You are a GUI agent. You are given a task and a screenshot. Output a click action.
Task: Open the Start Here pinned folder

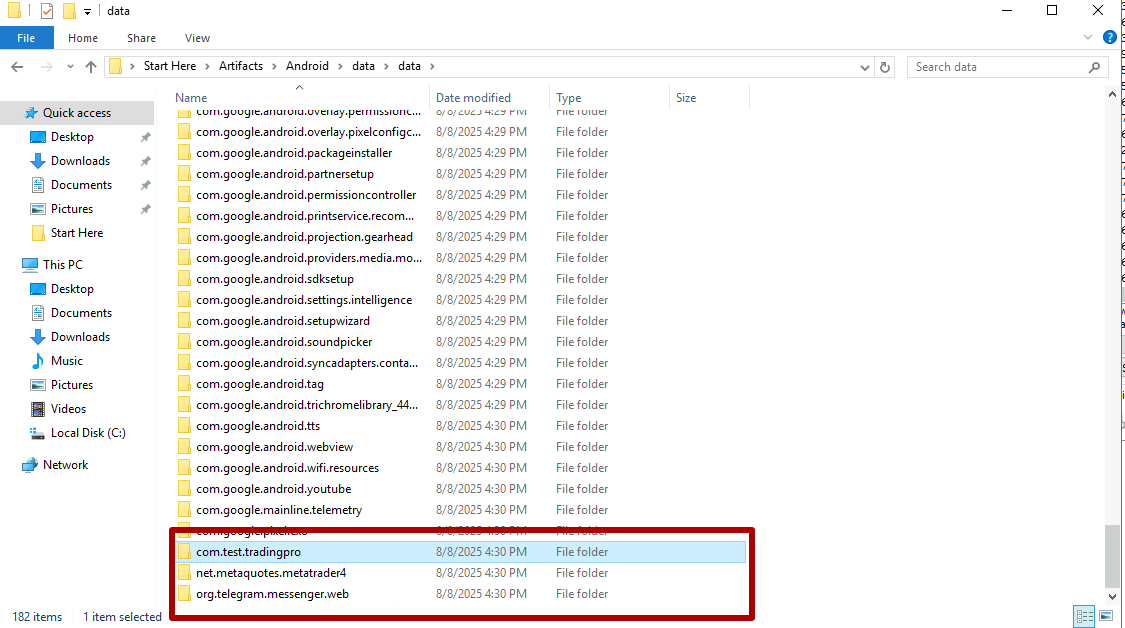(x=77, y=233)
